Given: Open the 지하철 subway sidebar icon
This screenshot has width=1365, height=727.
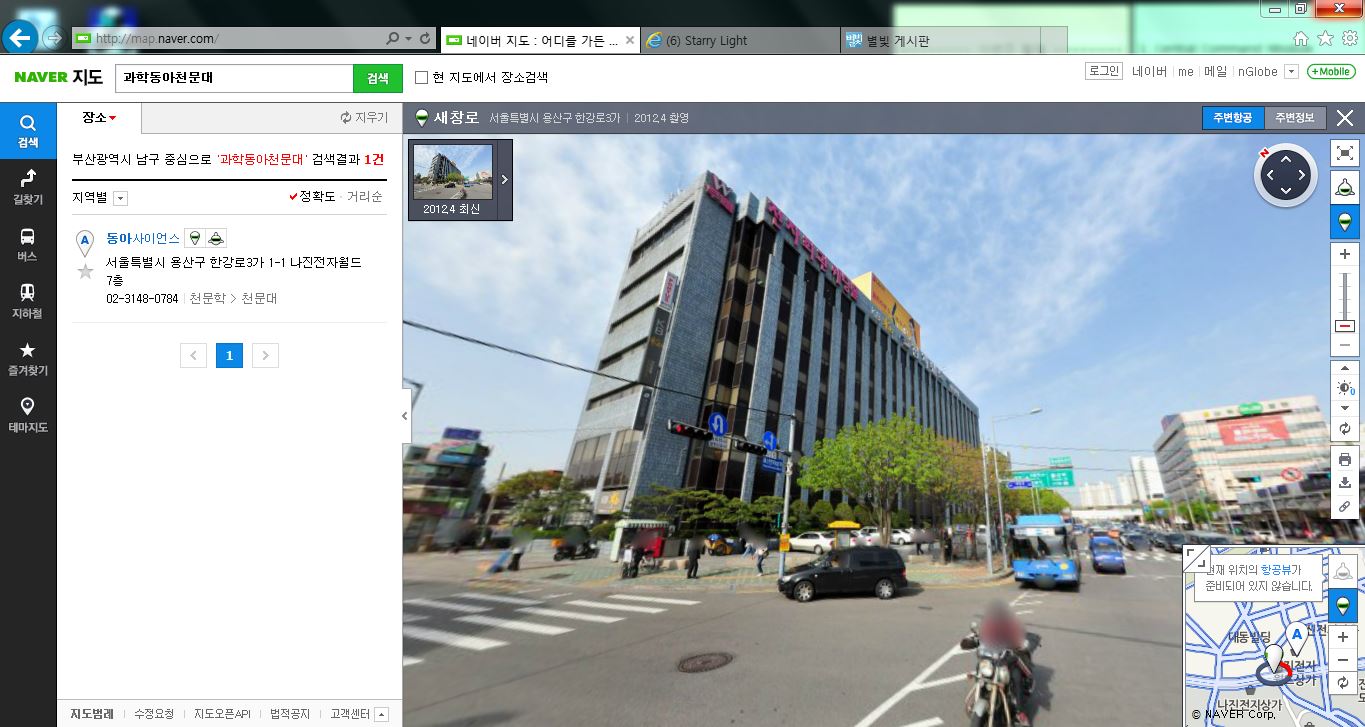Looking at the screenshot, I should (28, 301).
